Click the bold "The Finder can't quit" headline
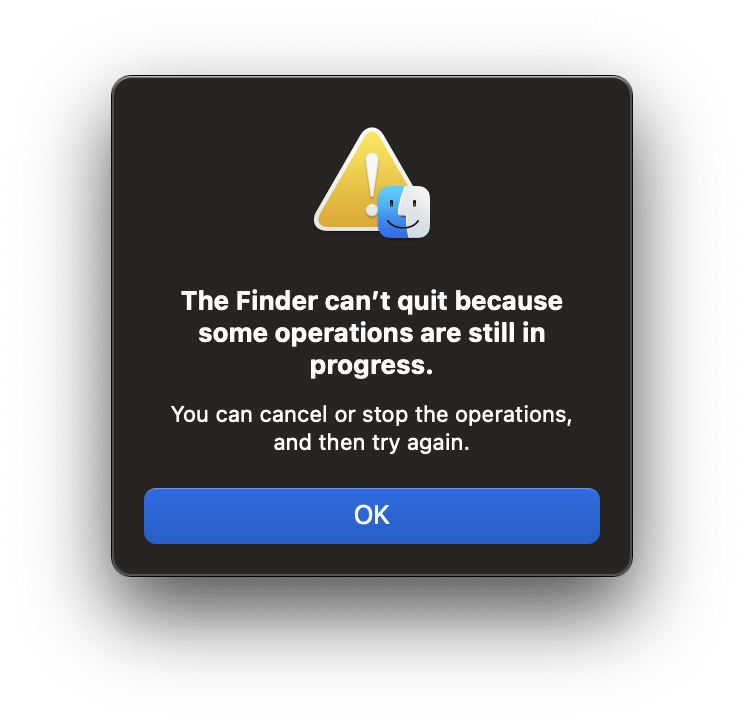The width and height of the screenshot is (744, 724). click(x=372, y=333)
